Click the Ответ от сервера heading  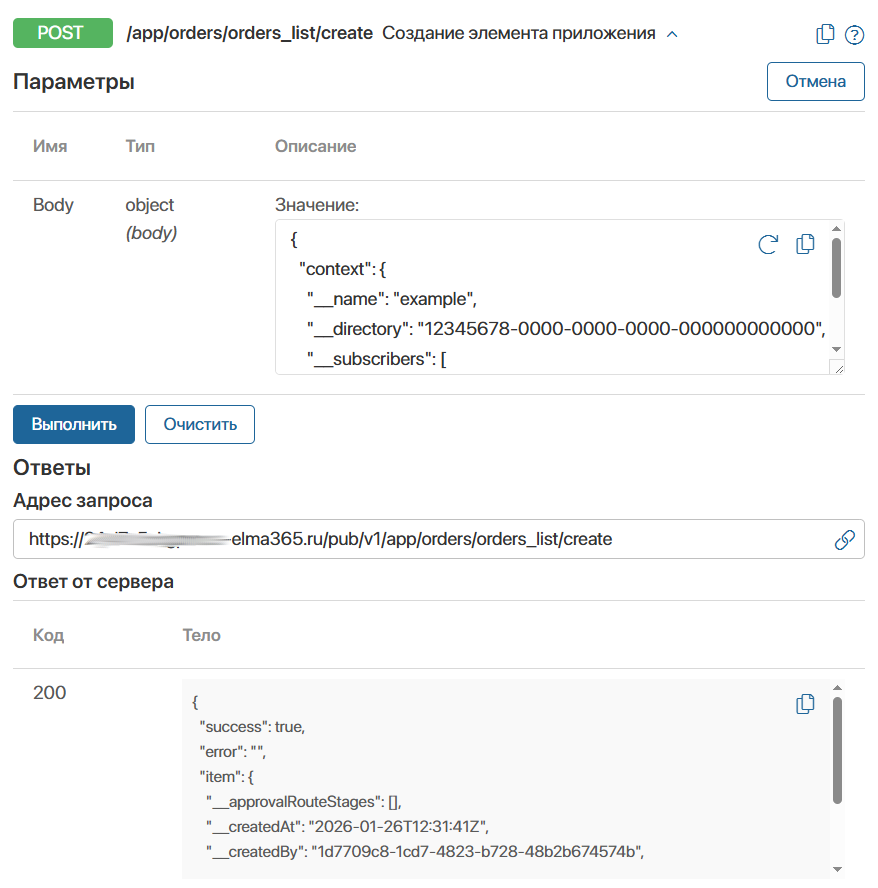[93, 582]
